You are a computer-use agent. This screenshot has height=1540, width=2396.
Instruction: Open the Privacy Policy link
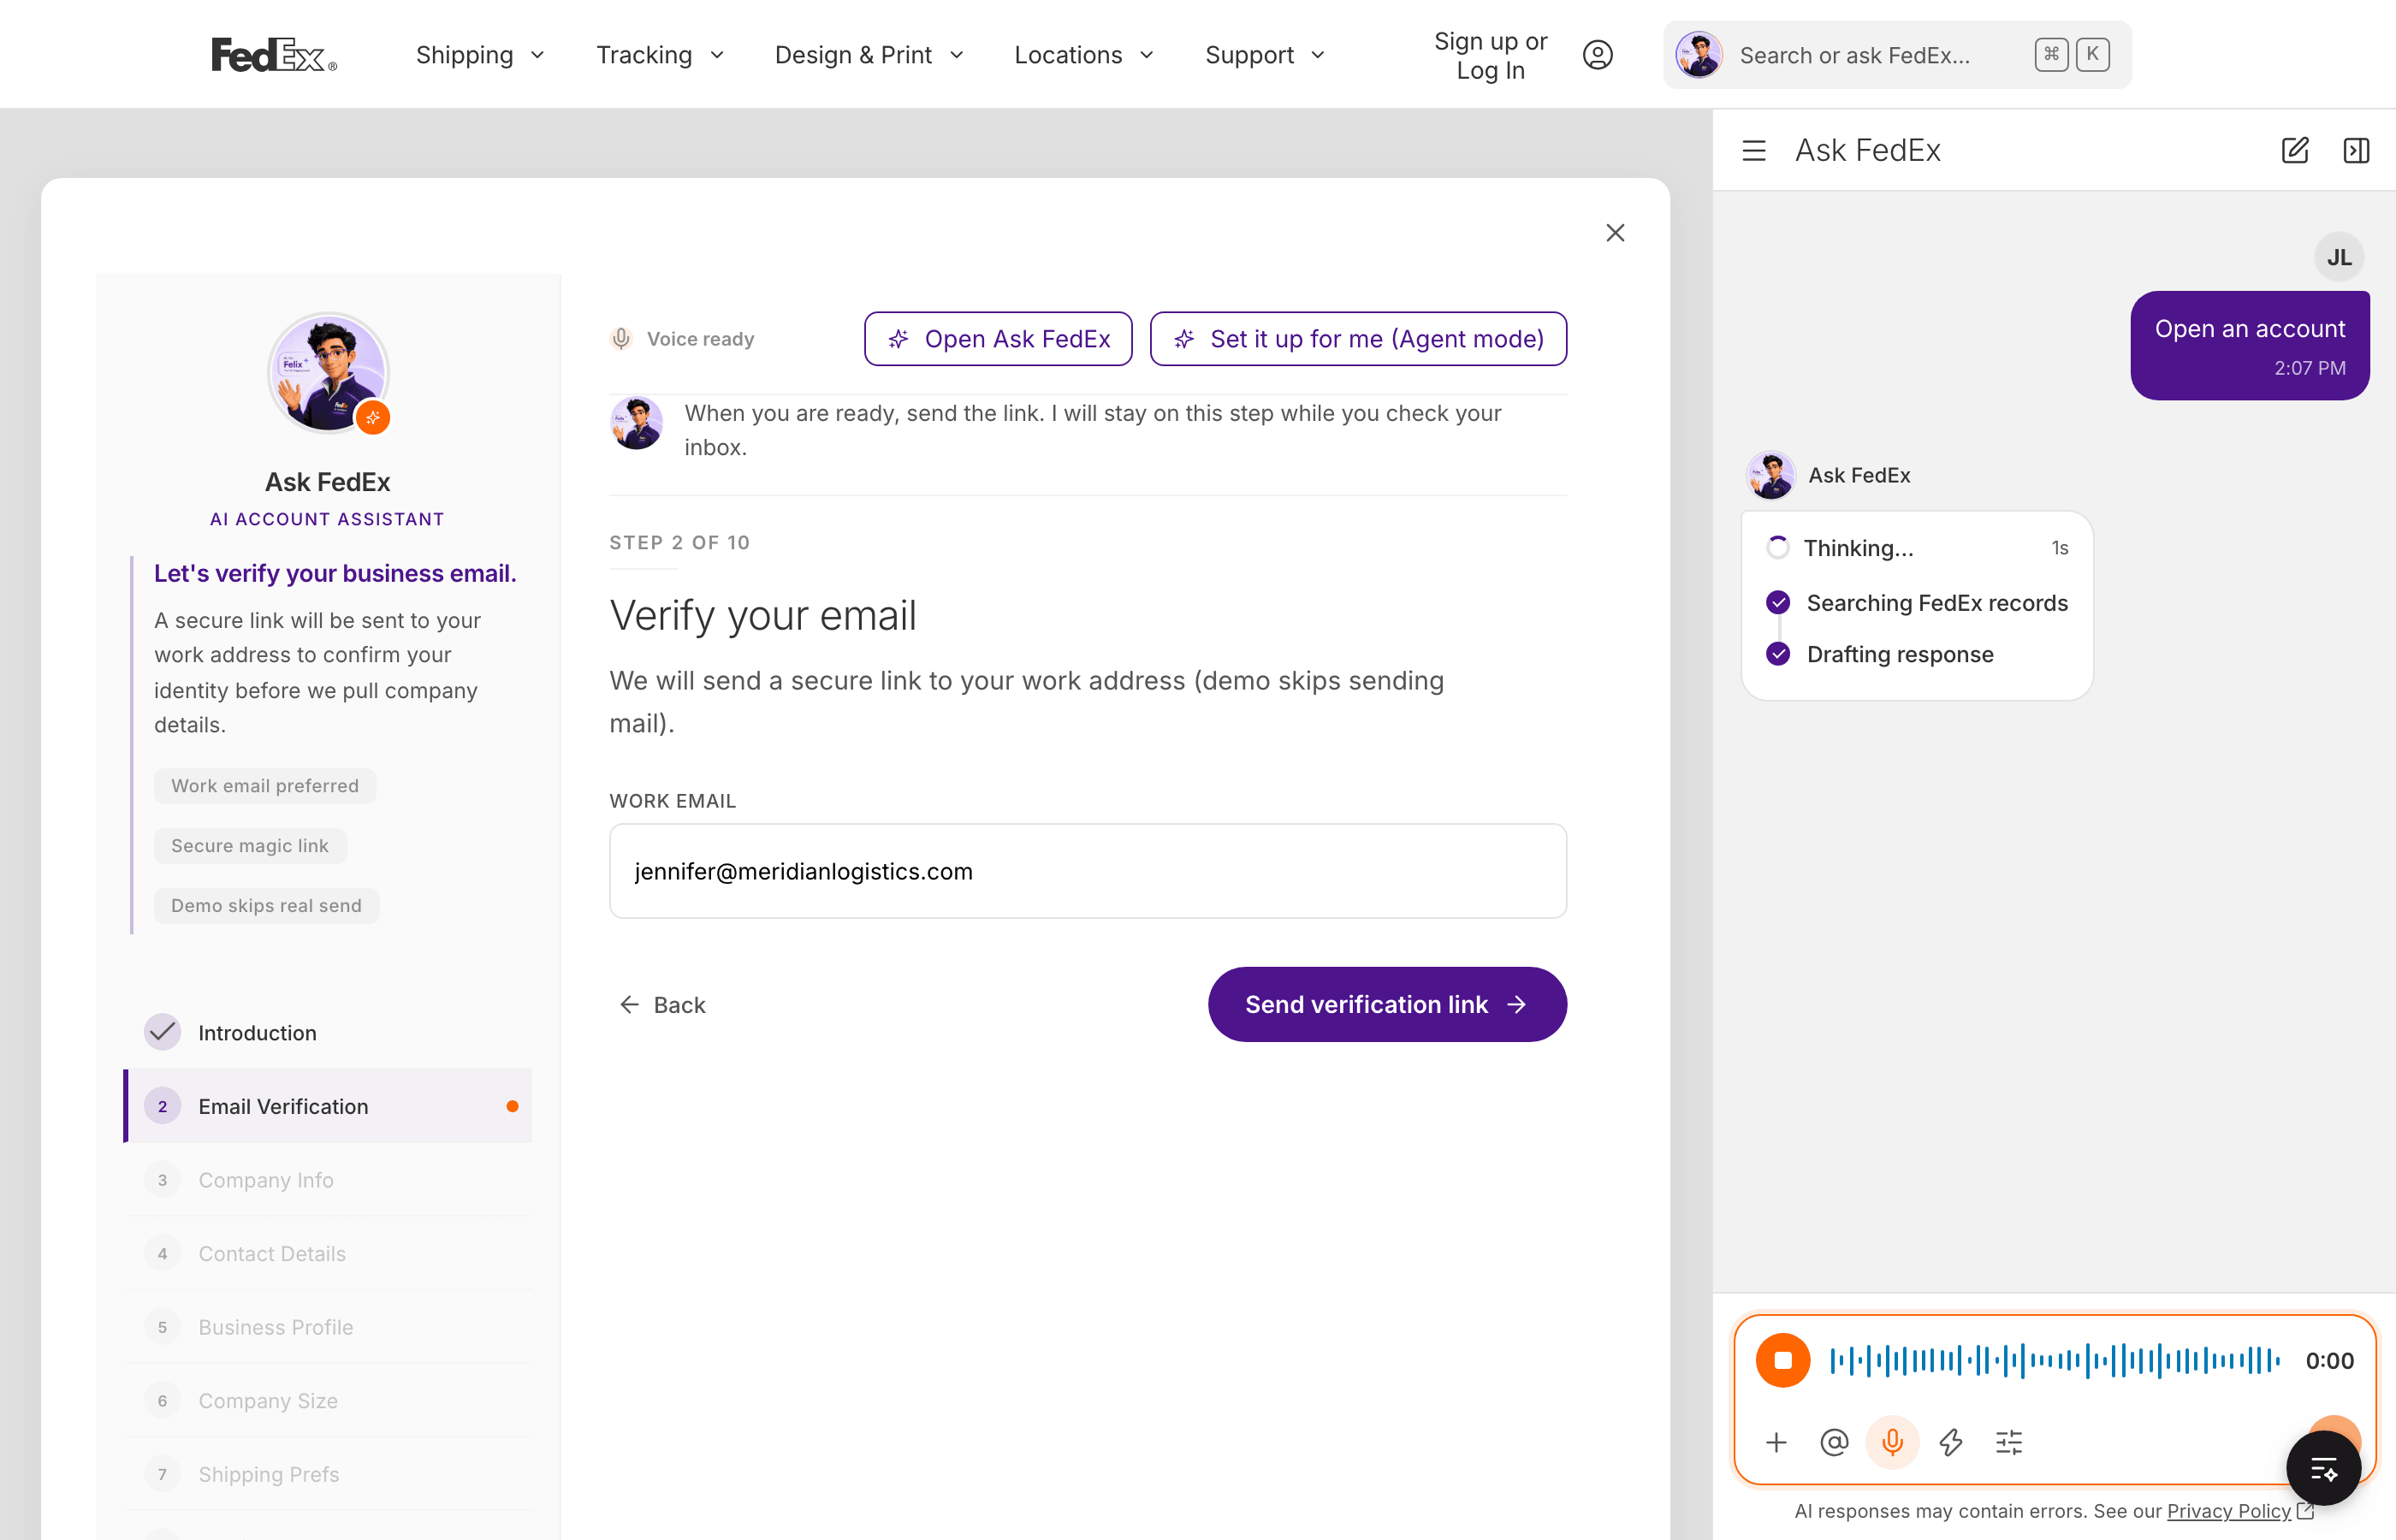(2229, 1511)
